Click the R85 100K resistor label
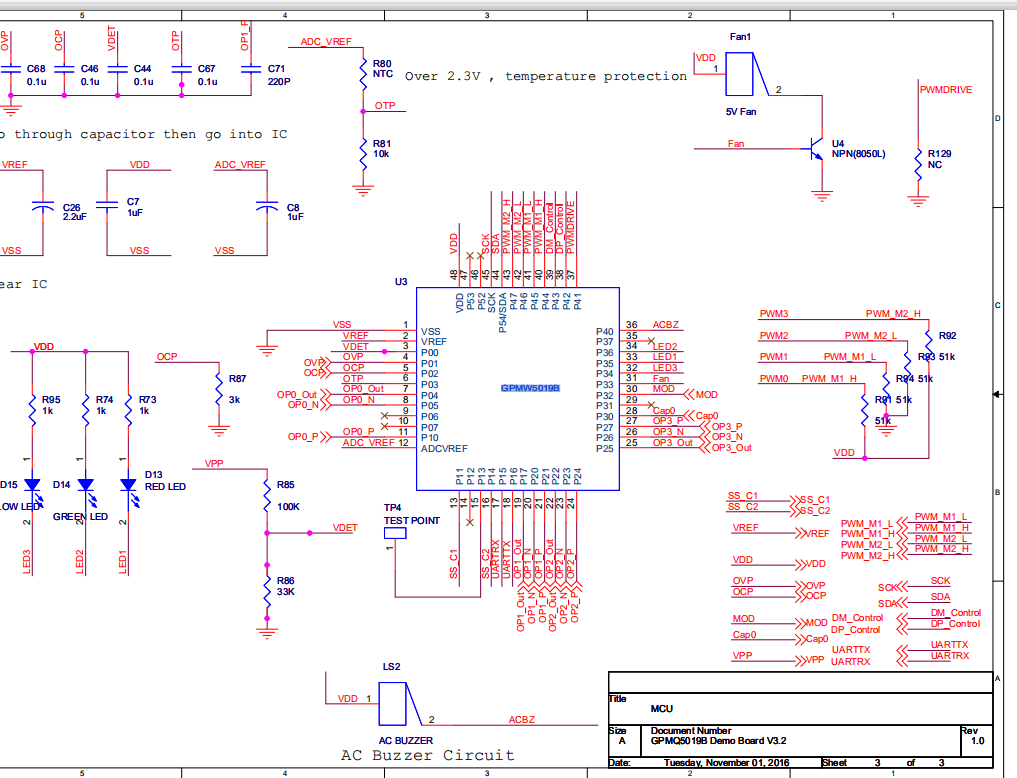 288,496
